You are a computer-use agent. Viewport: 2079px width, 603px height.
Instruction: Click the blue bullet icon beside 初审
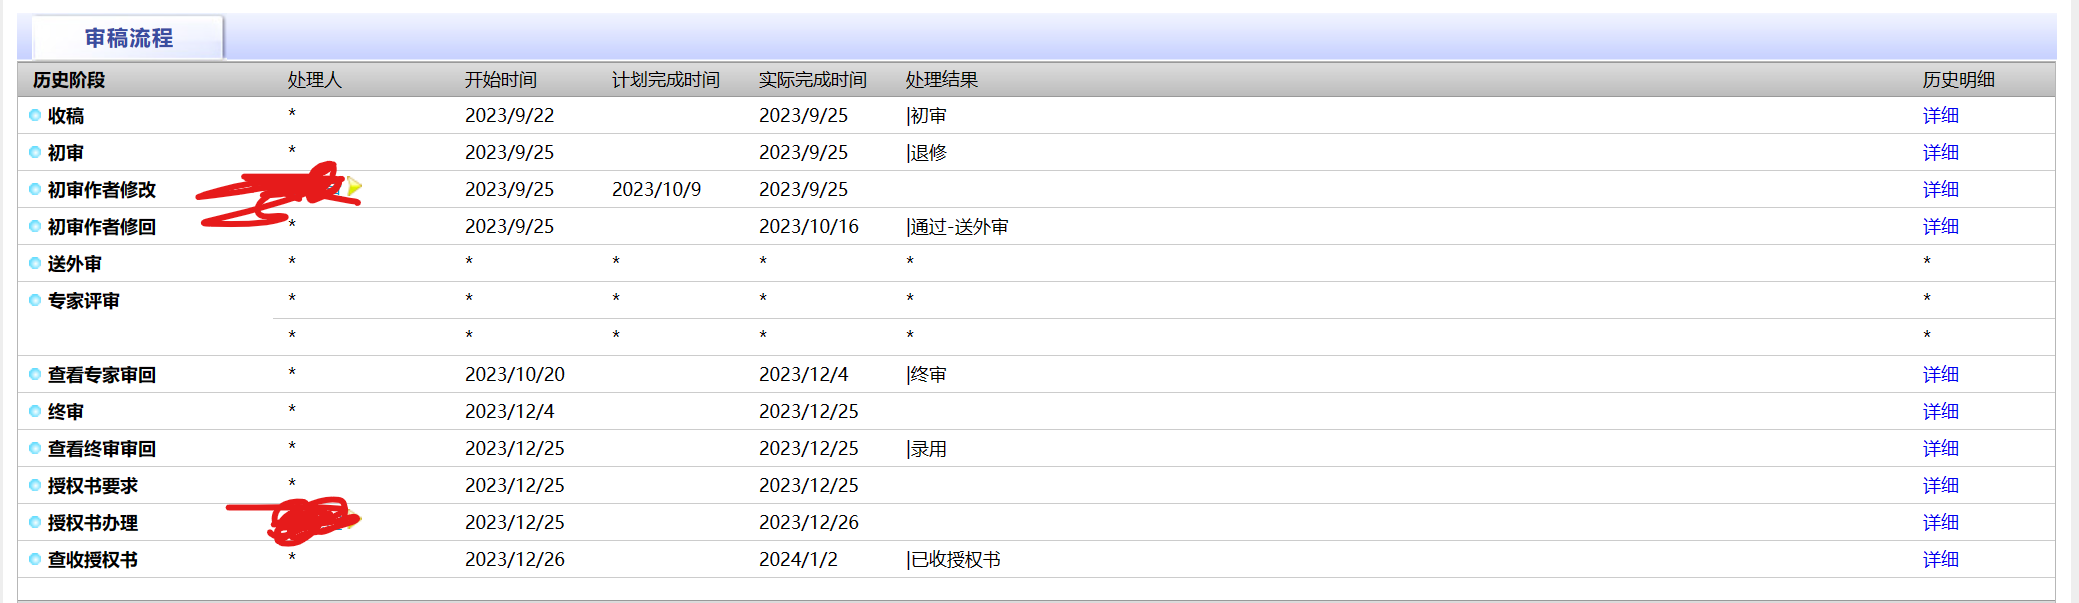(x=35, y=153)
